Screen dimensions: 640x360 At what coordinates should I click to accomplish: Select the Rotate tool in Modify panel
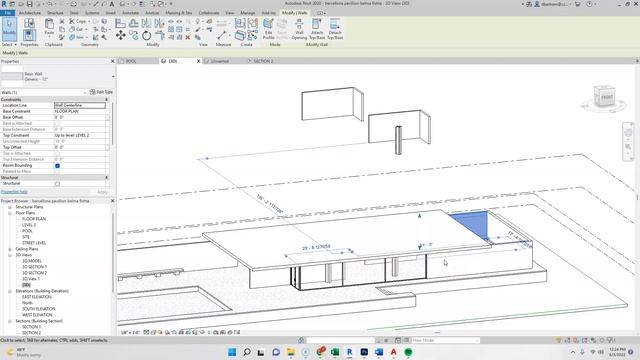point(147,36)
